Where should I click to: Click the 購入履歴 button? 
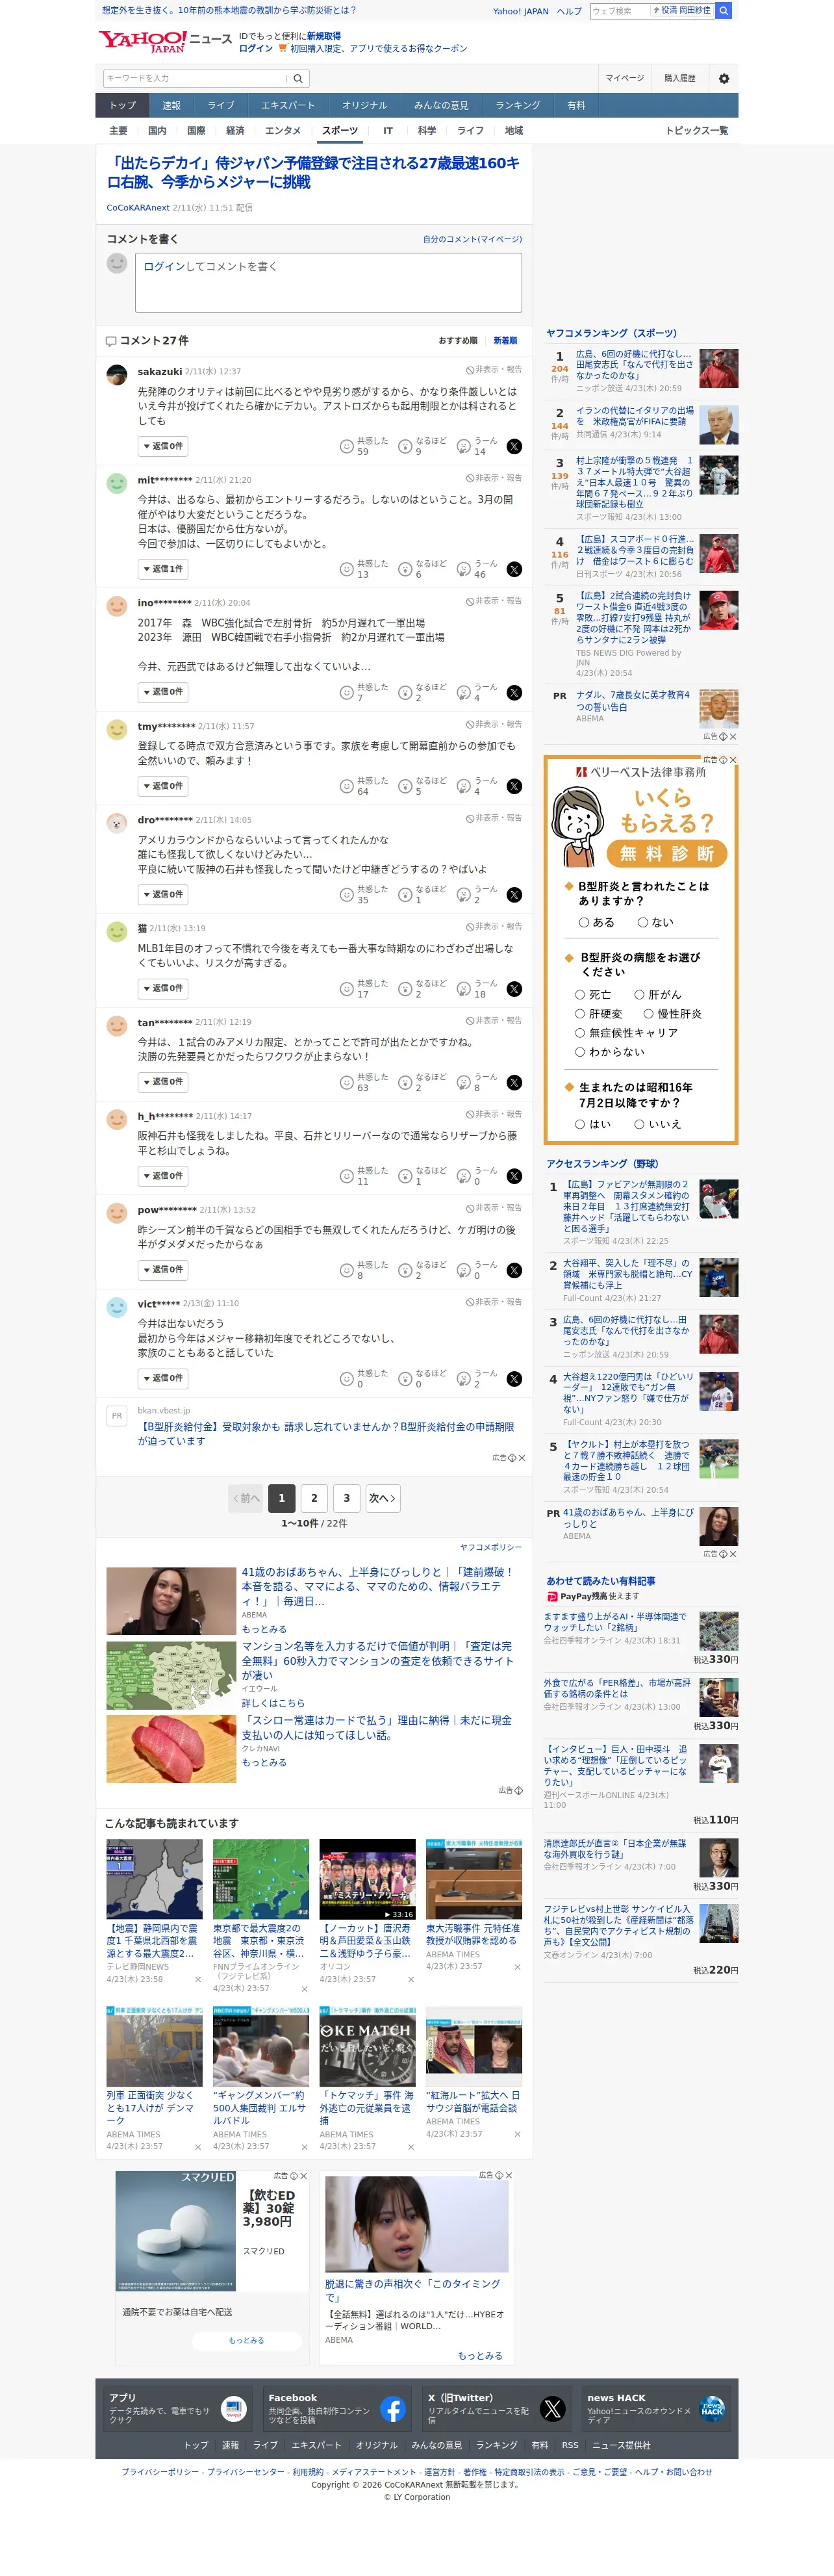[x=680, y=78]
